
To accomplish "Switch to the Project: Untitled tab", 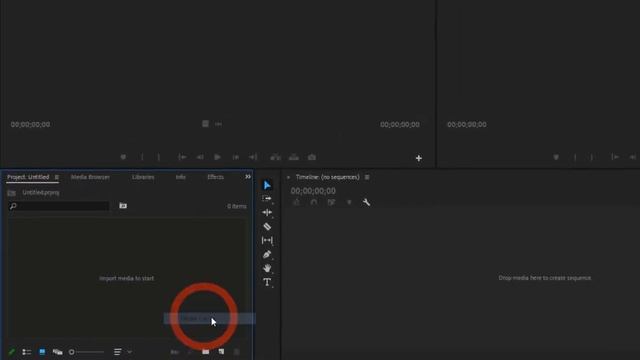I will click(28, 177).
